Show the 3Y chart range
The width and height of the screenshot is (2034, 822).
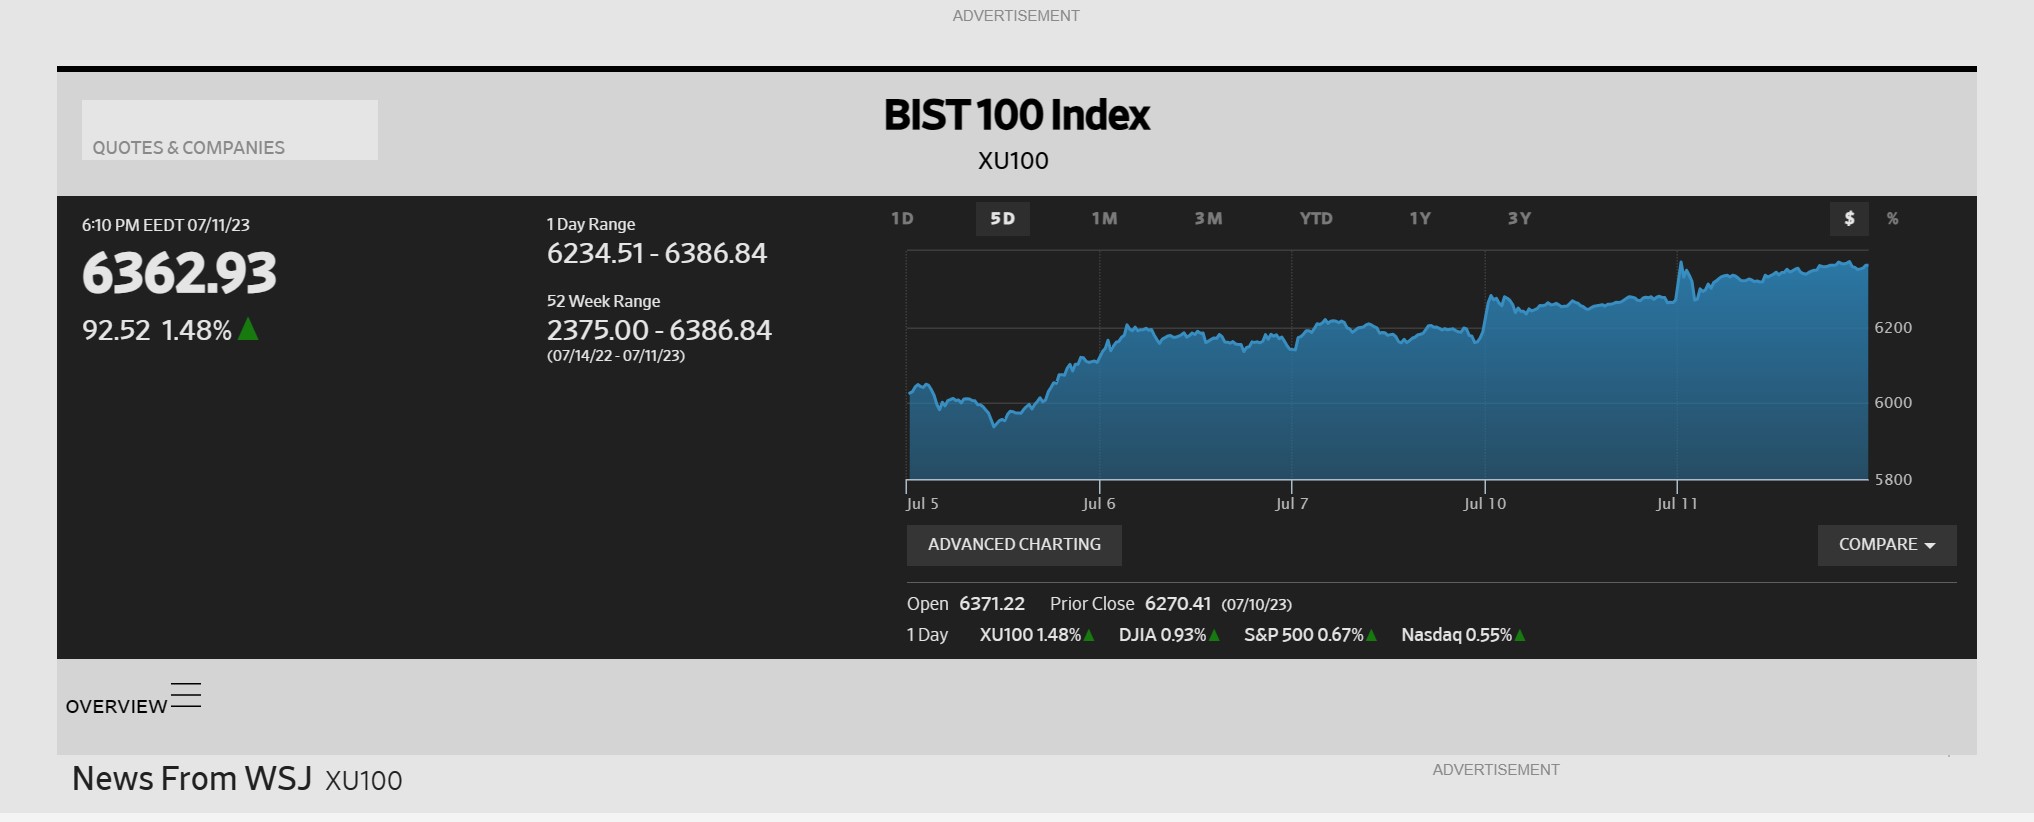click(x=1519, y=218)
